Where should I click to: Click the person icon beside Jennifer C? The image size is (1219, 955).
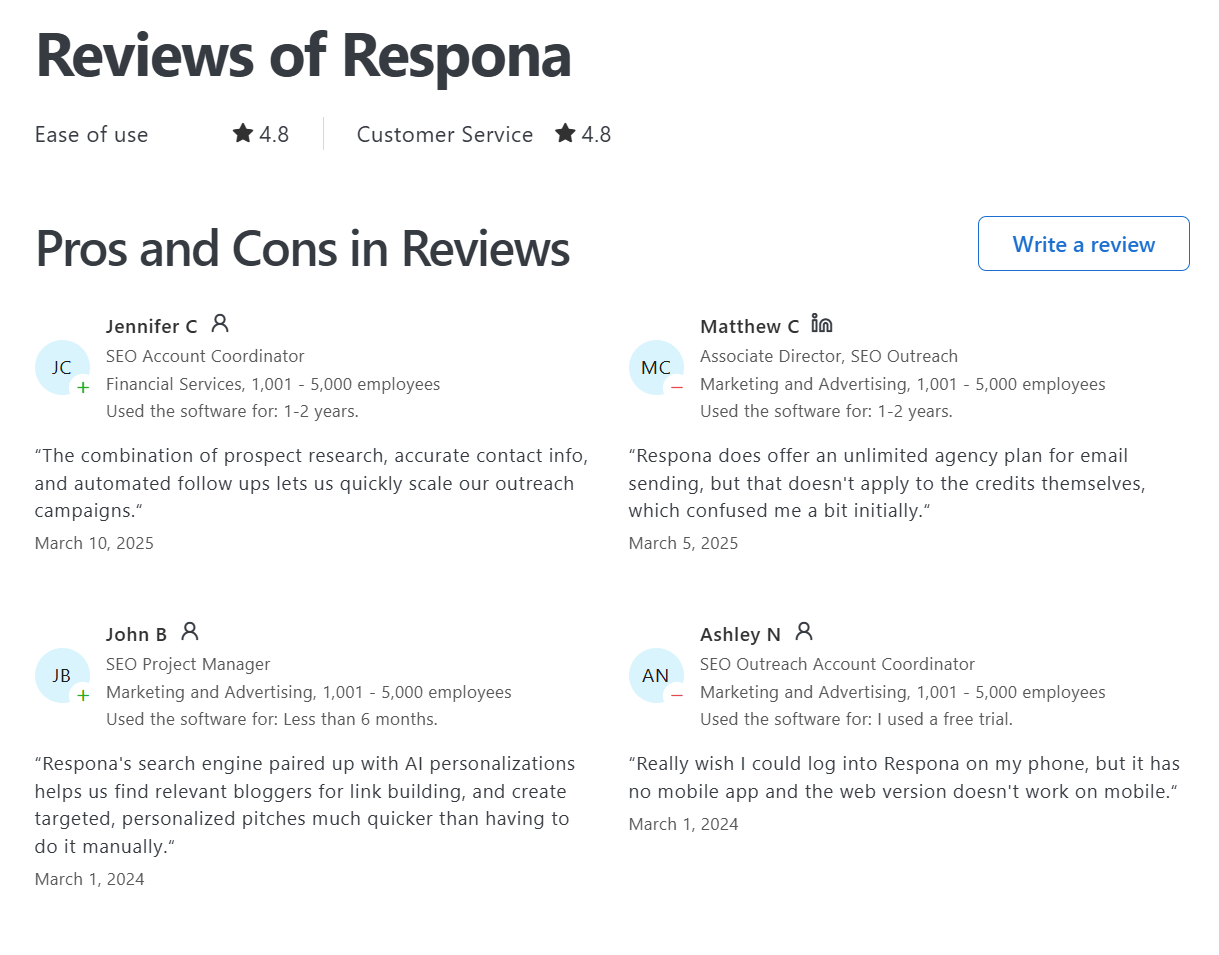click(221, 324)
